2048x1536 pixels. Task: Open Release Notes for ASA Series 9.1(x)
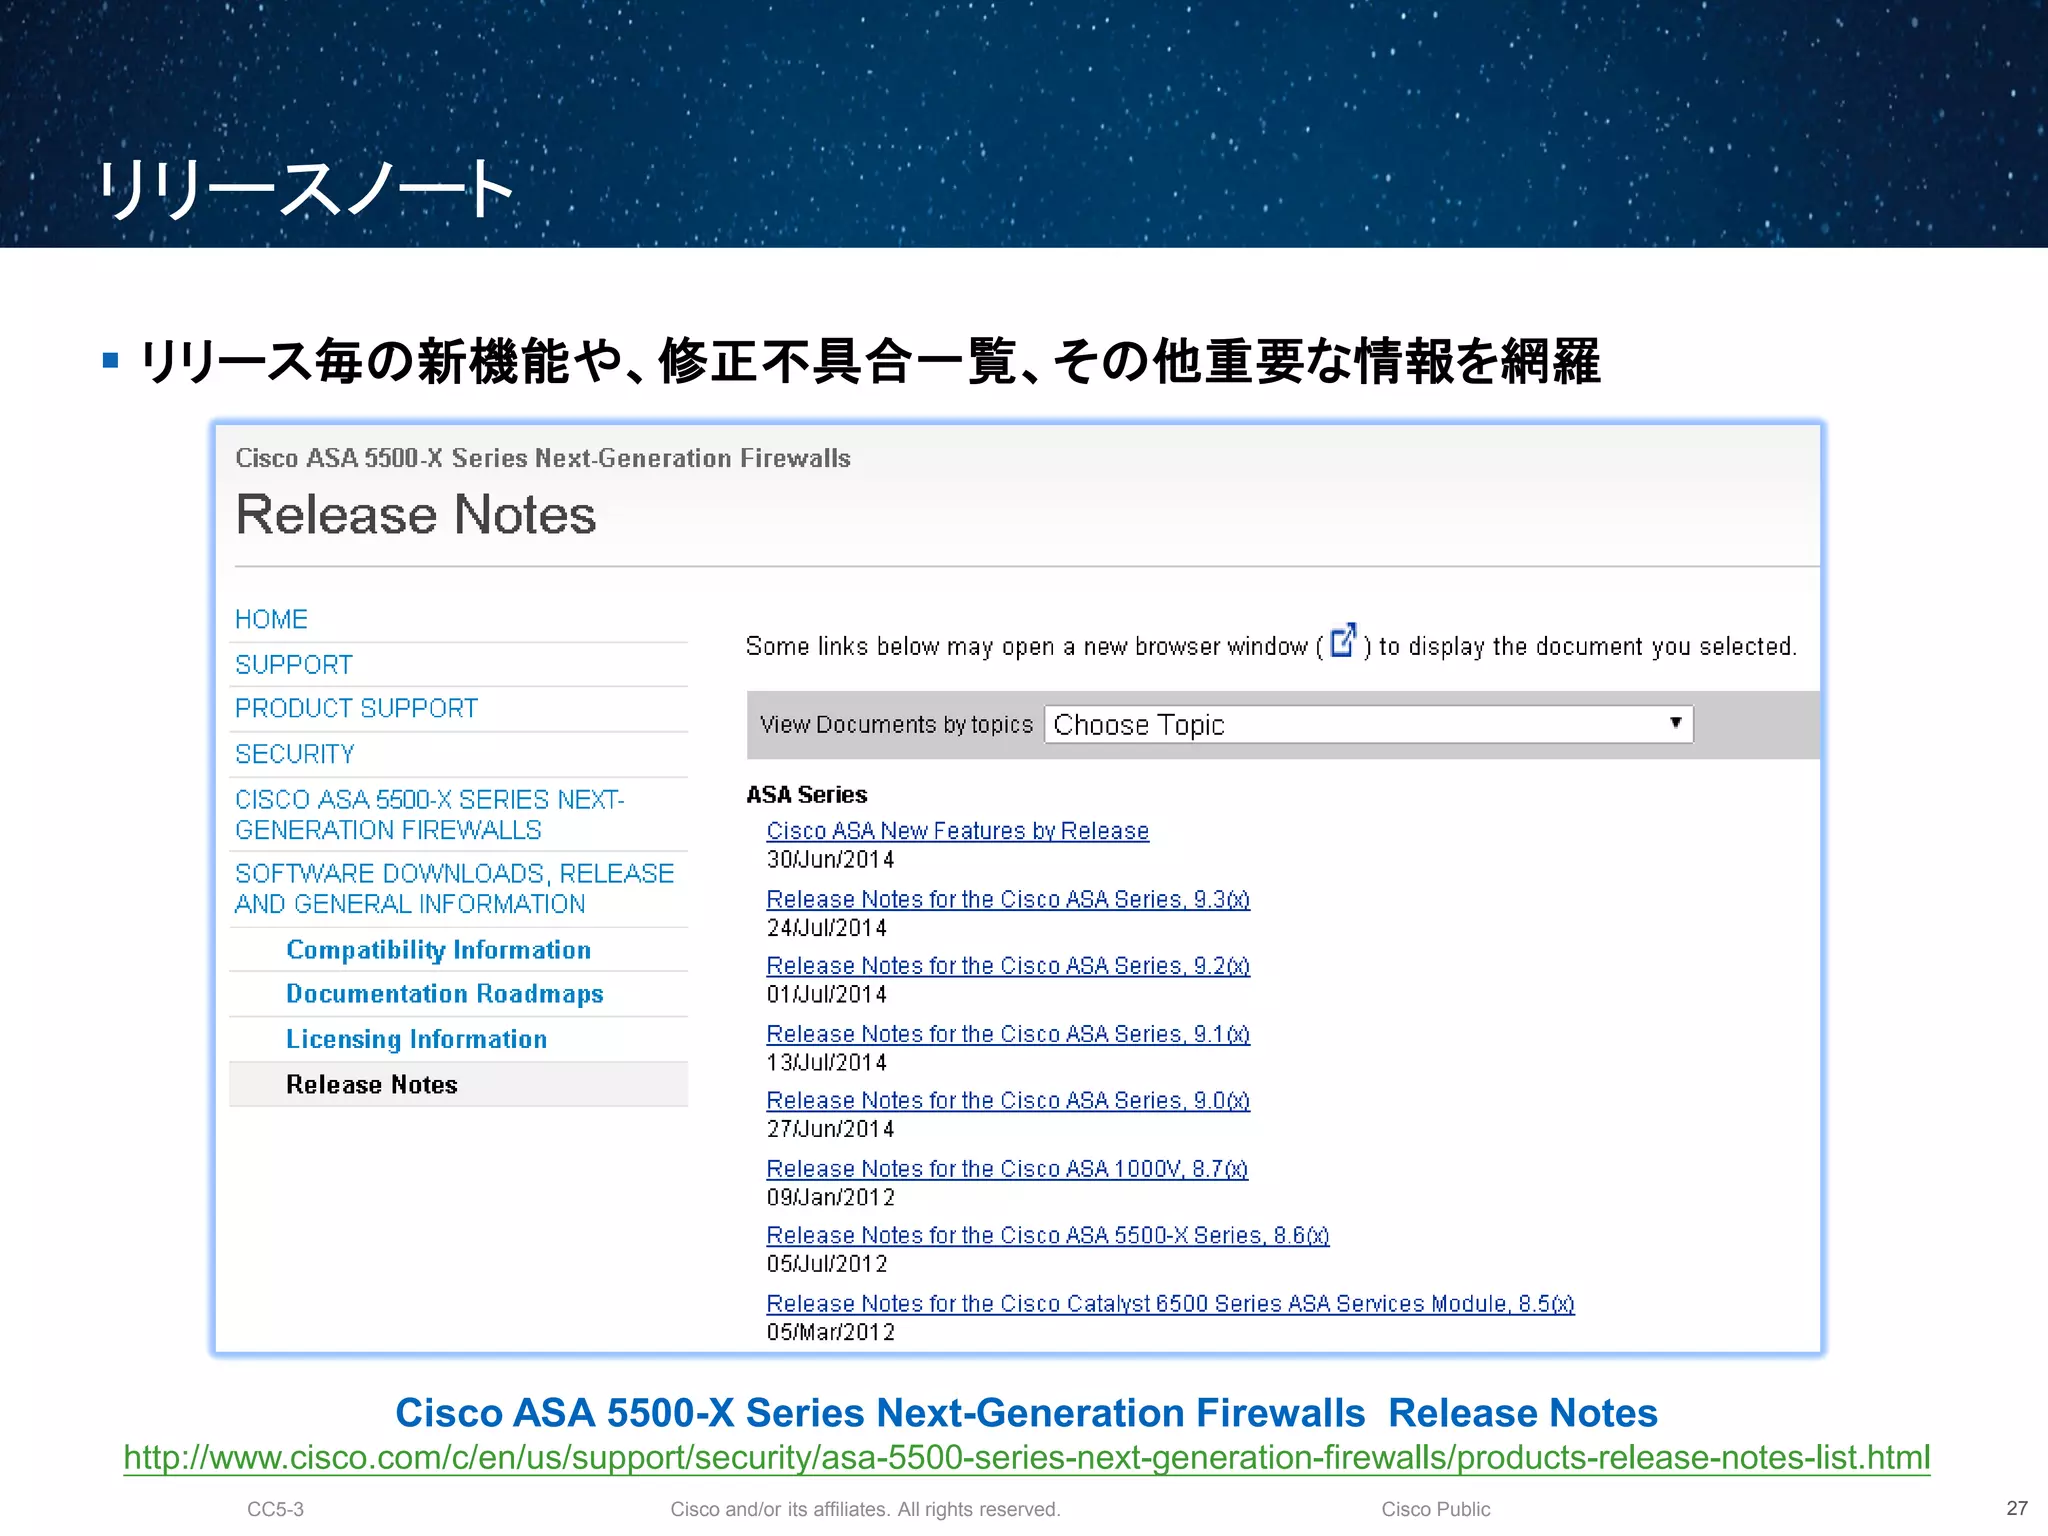(x=1008, y=1034)
